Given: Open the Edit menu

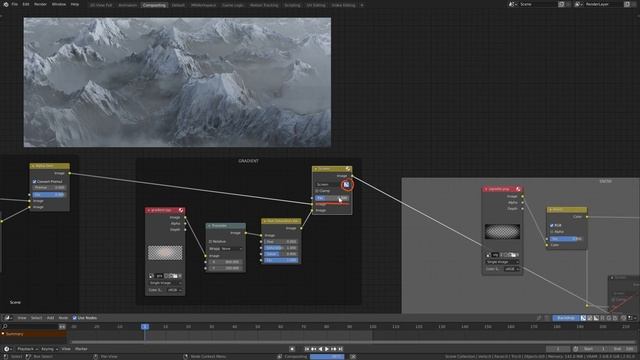Looking at the screenshot, I should pos(26,4).
